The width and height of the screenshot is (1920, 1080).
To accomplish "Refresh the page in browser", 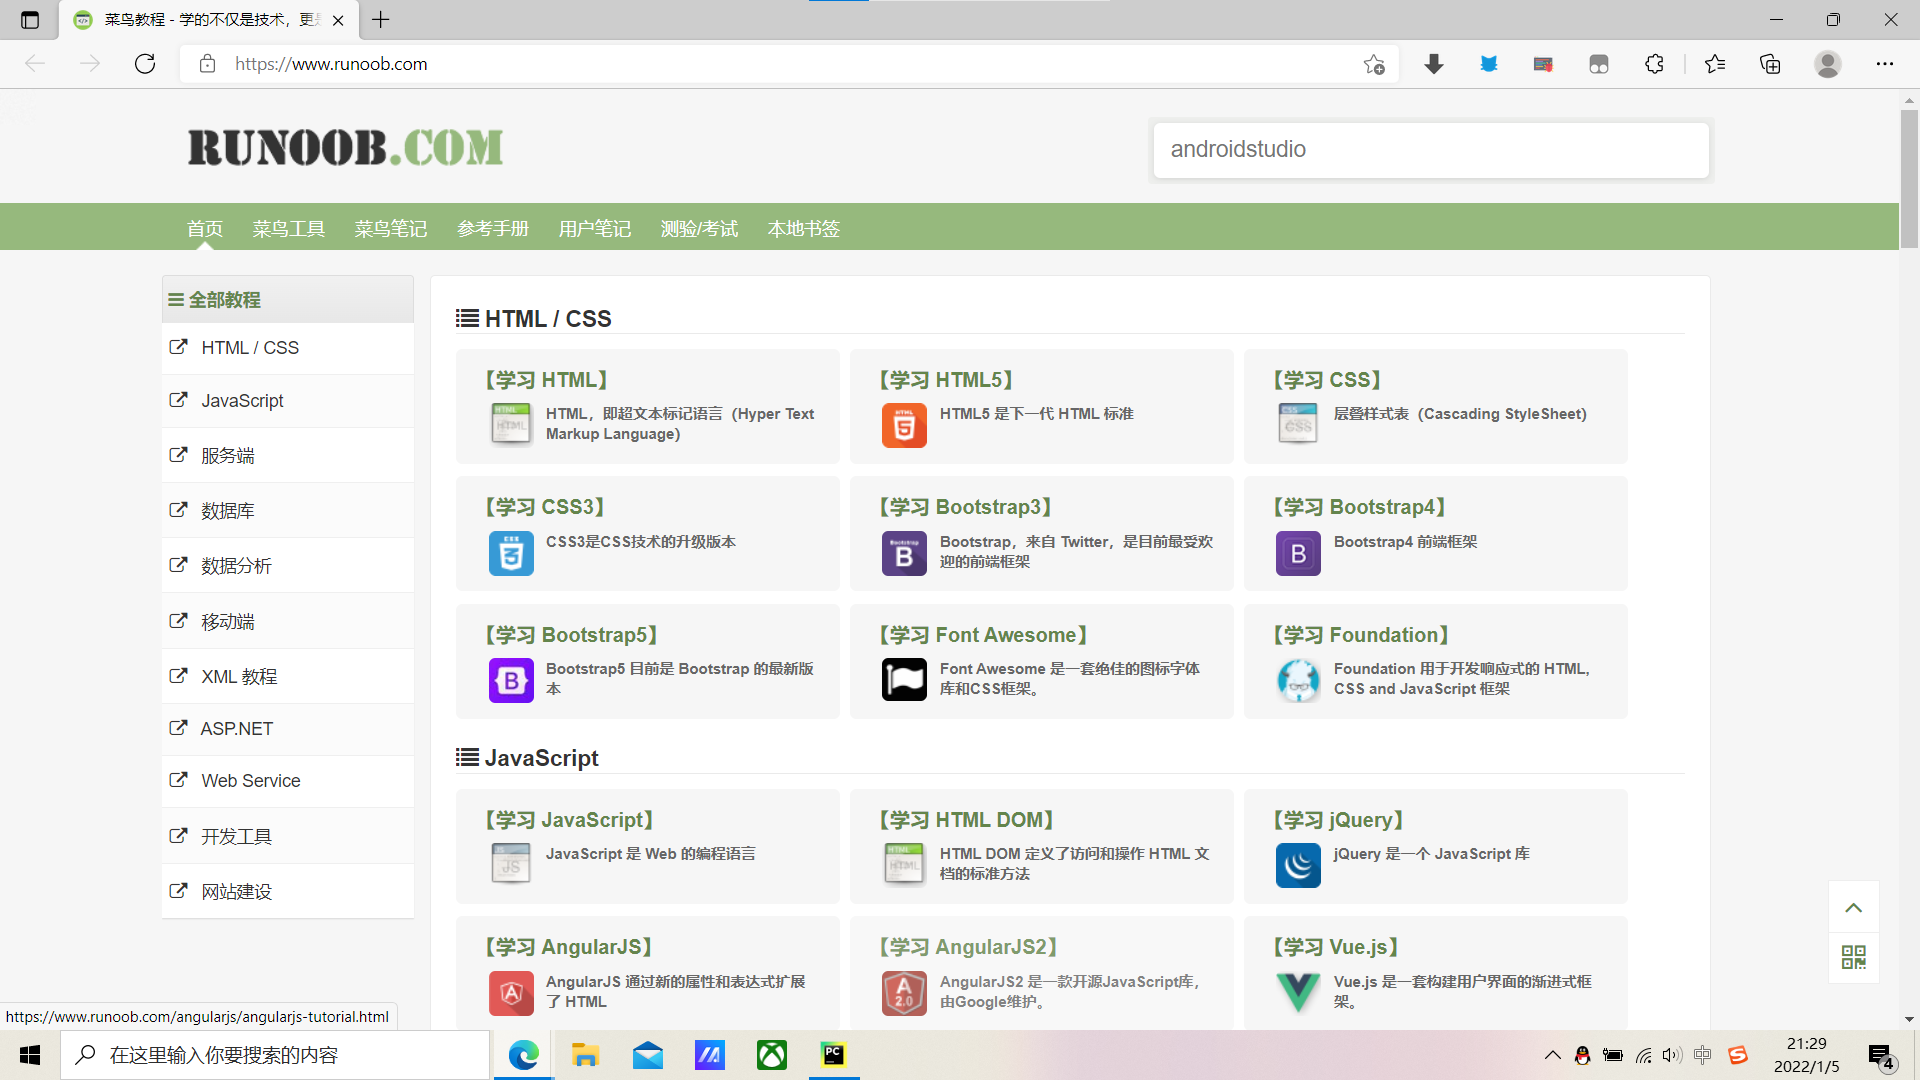I will pos(145,64).
